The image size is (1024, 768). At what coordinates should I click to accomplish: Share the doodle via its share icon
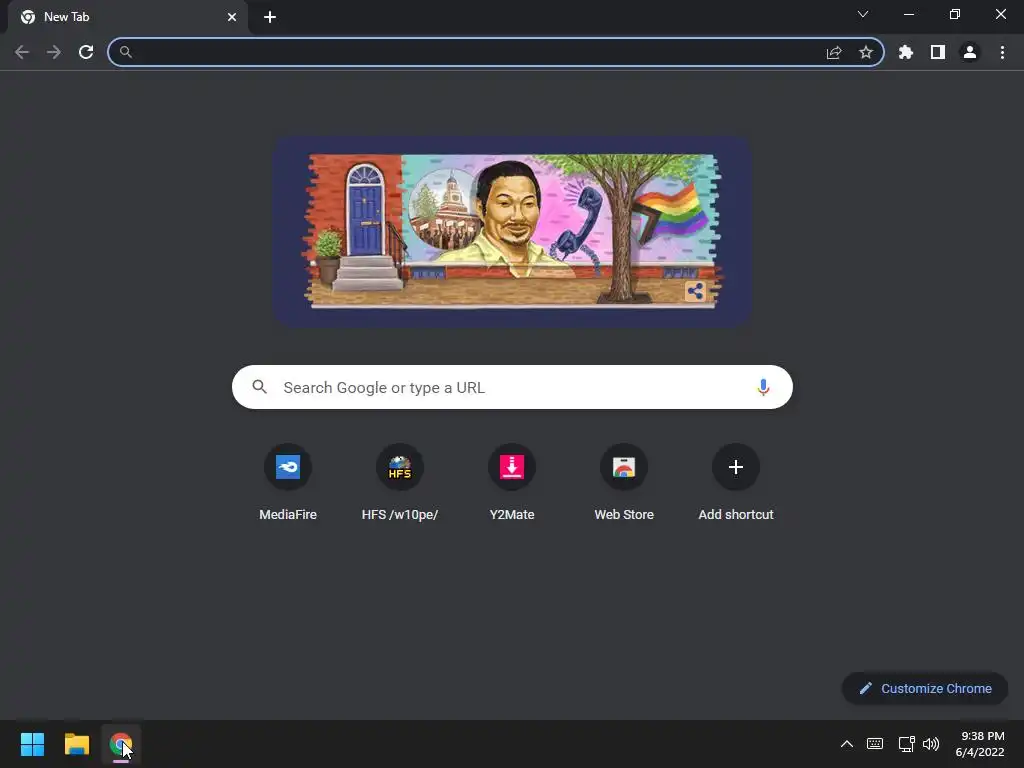click(x=696, y=291)
